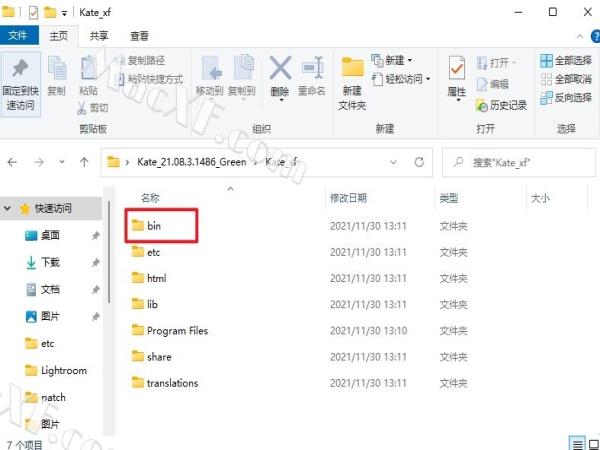The width and height of the screenshot is (600, 450).
Task: Select the html folder
Action: click(149, 278)
